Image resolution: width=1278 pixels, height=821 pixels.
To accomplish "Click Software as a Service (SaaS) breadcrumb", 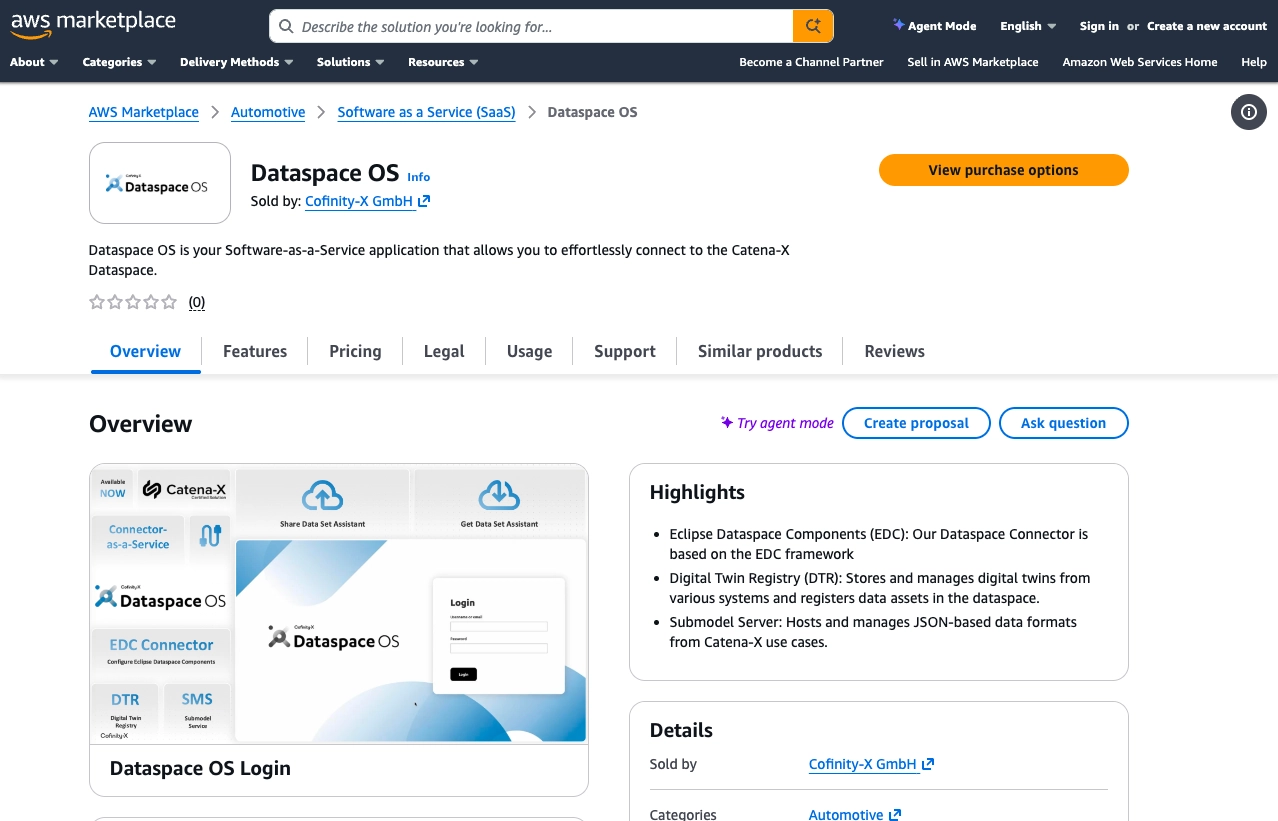I will 427,112.
